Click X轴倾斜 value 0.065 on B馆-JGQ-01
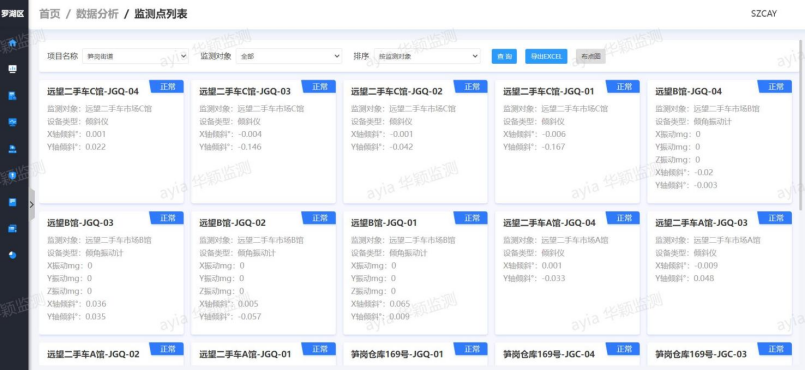This screenshot has width=805, height=370. (x=400, y=304)
